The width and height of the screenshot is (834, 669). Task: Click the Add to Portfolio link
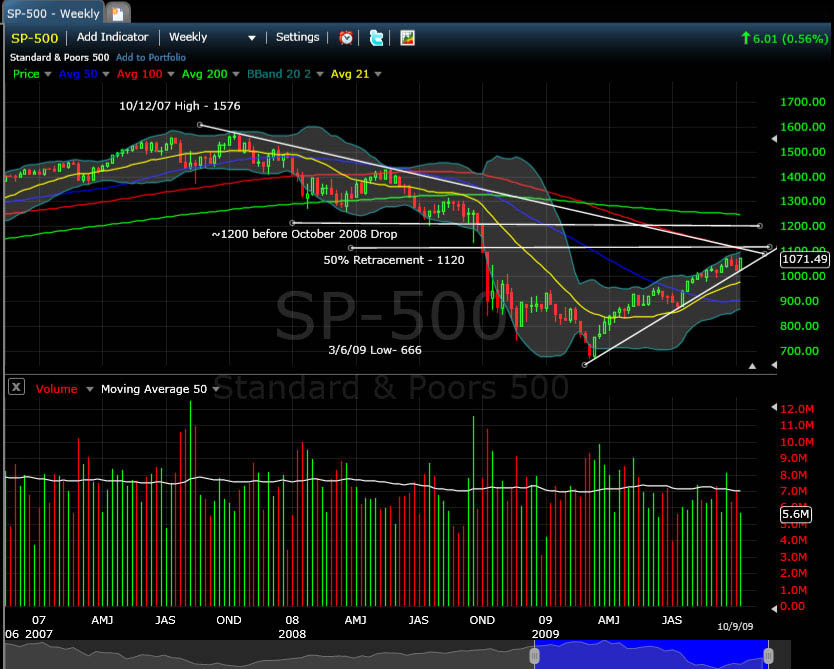click(152, 57)
